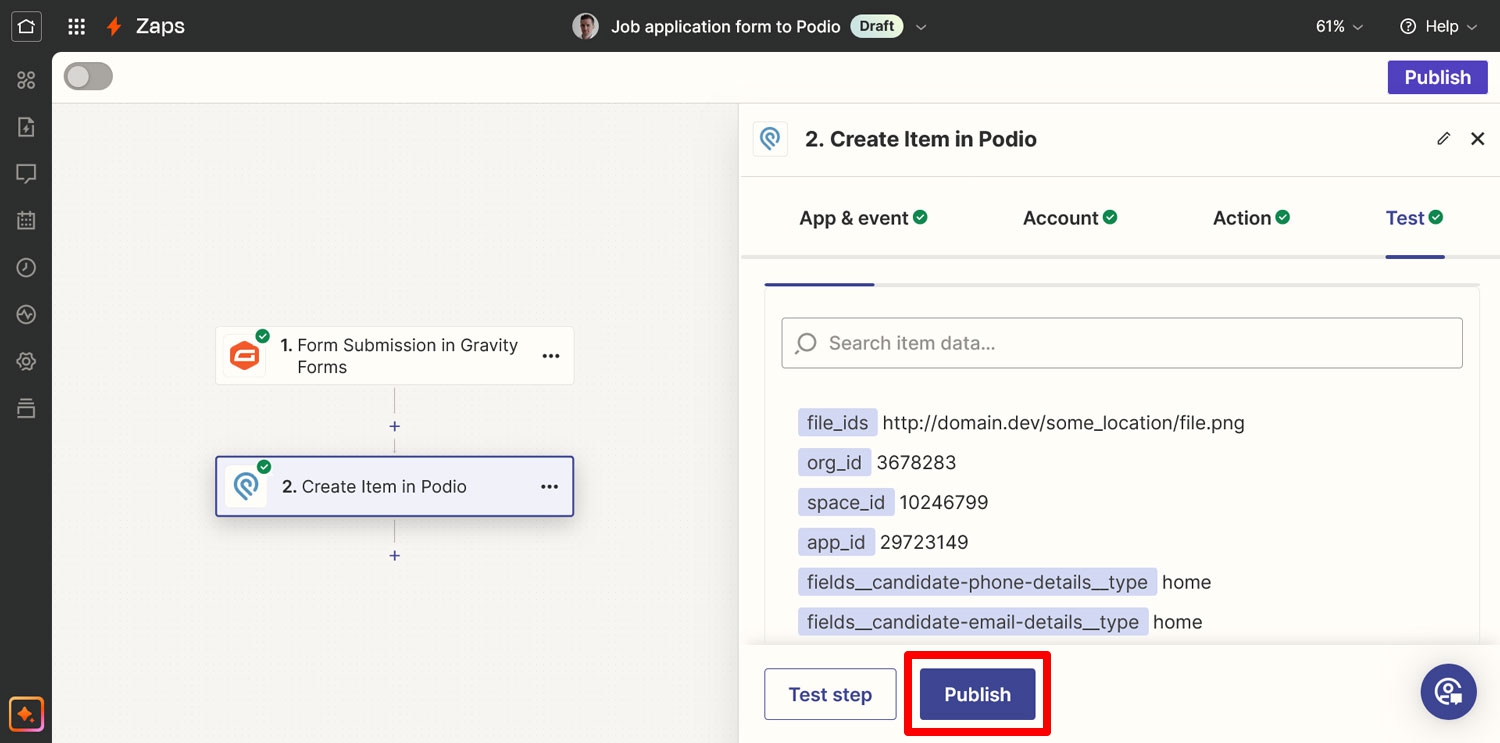Switch to the Account tab
This screenshot has height=743, width=1500.
1070,218
